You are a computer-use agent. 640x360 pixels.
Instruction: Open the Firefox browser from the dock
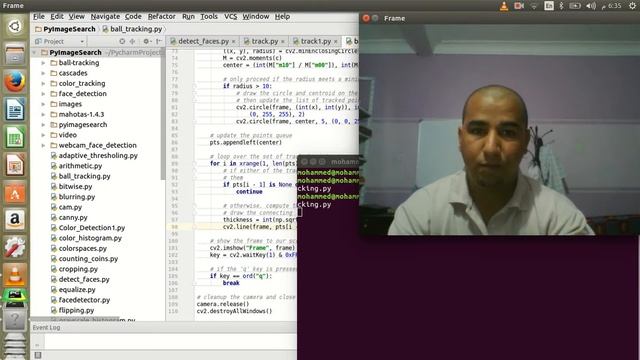tap(15, 82)
